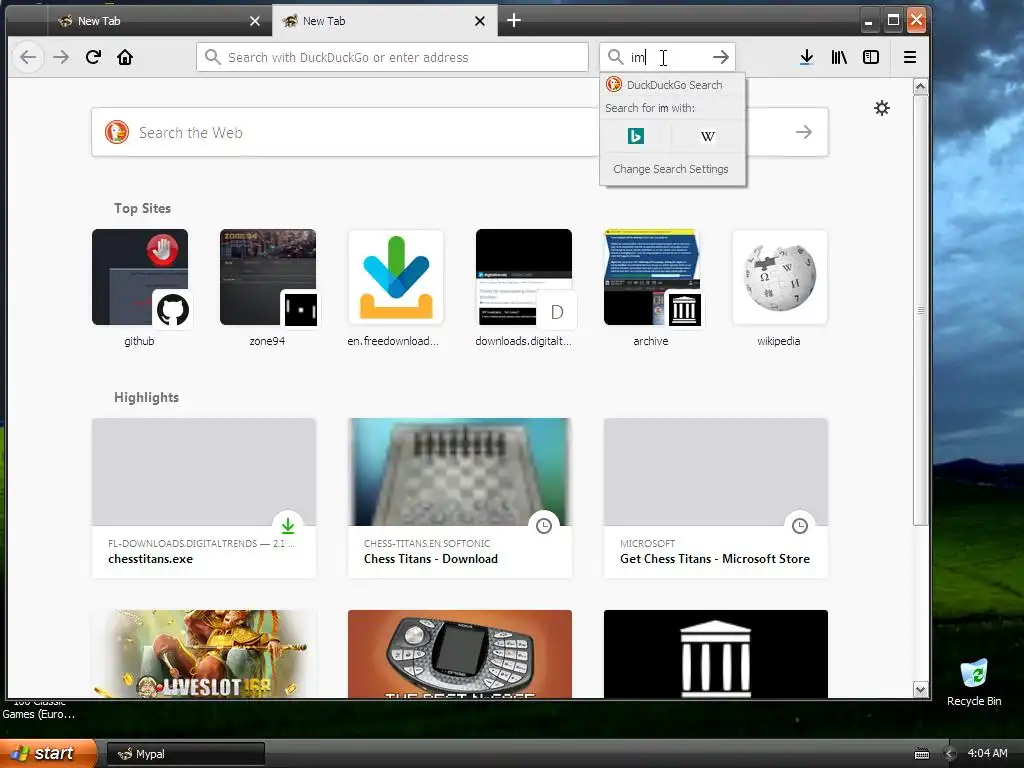Click the Highlights section heading
Viewport: 1024px width, 768px height.
(x=146, y=398)
